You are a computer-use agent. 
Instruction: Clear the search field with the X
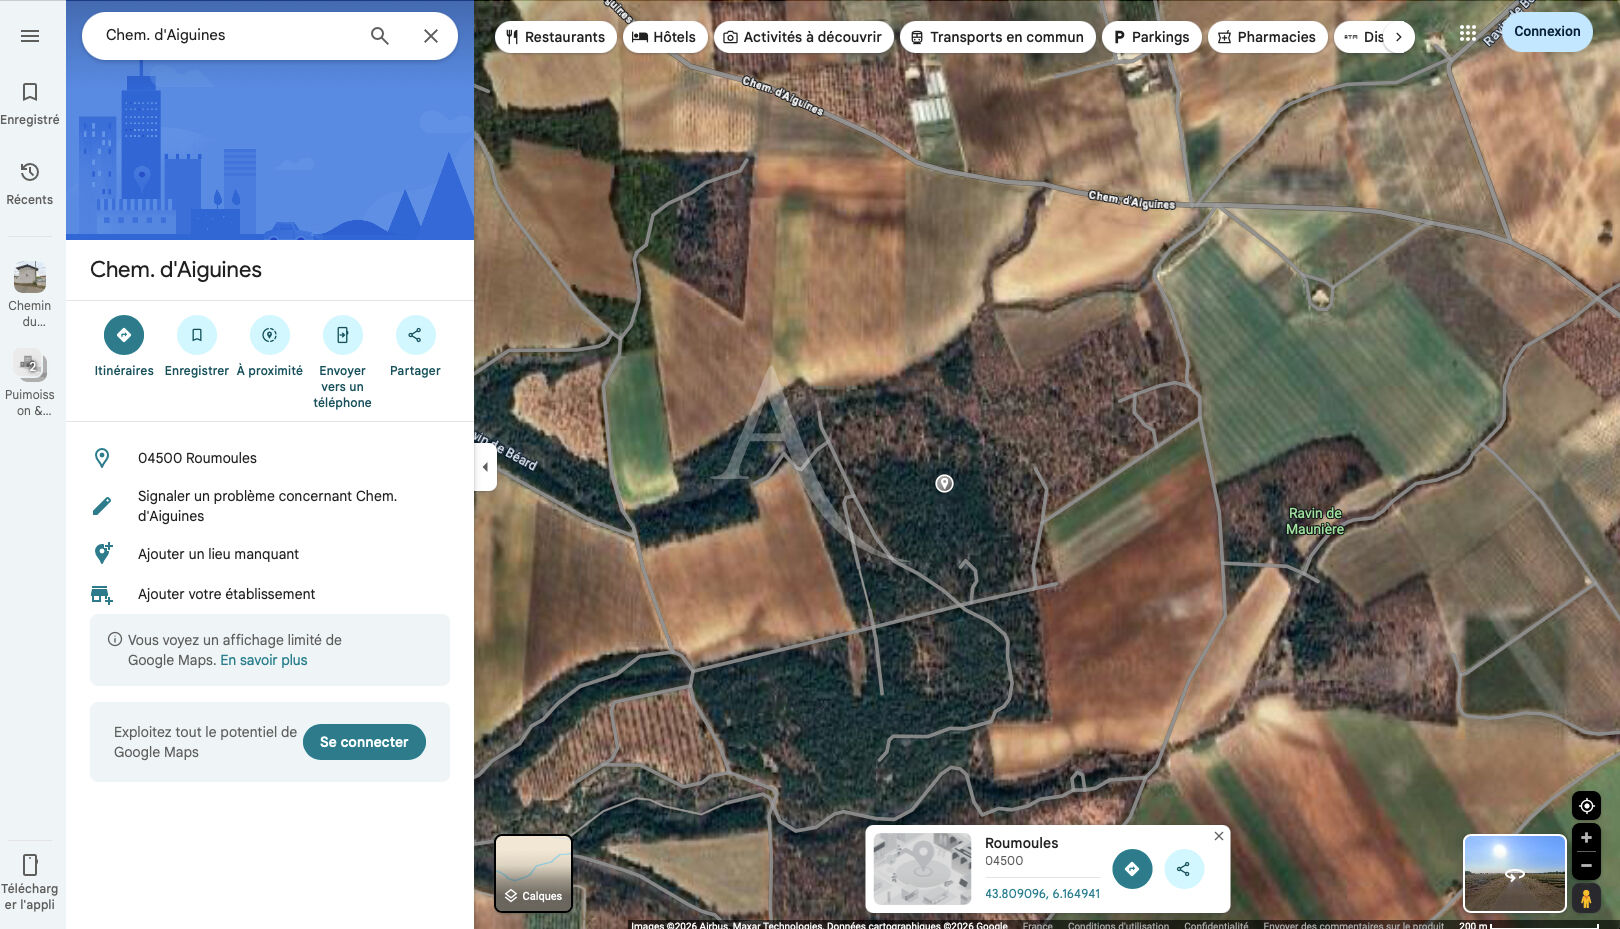[431, 35]
